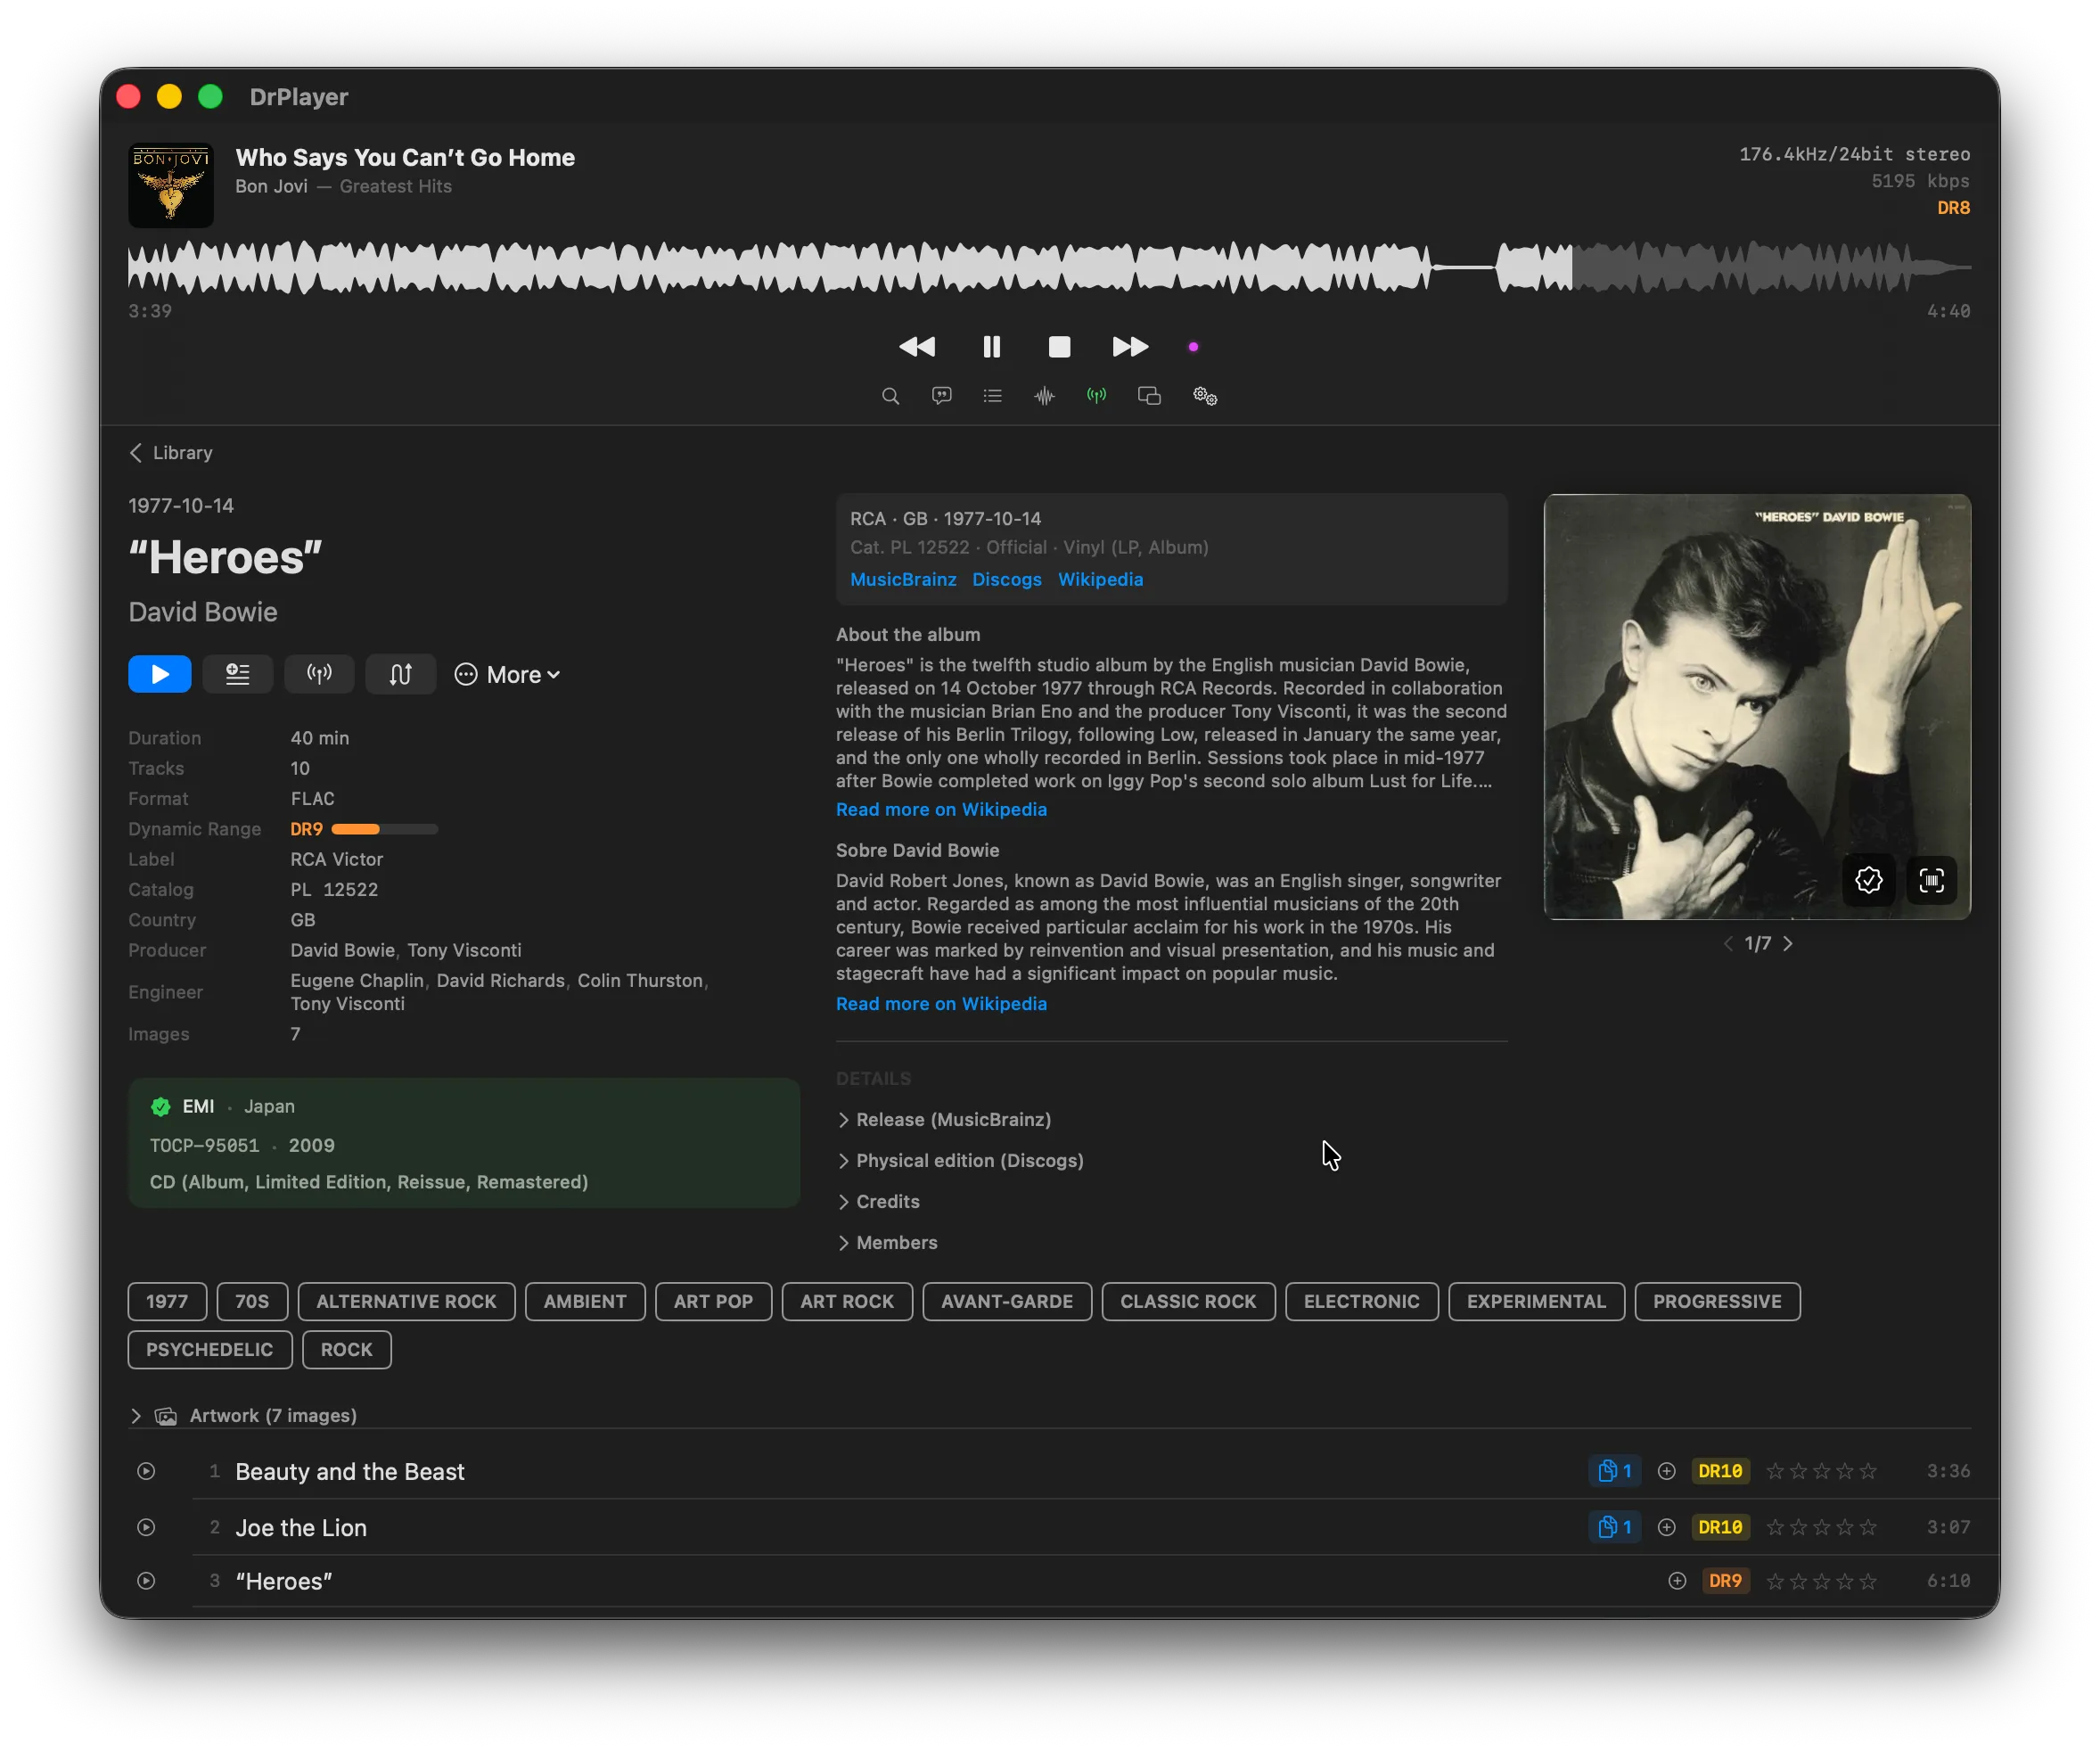The height and width of the screenshot is (1751, 2100).
Task: Open the Wikipedia link in release box
Action: tap(1100, 580)
